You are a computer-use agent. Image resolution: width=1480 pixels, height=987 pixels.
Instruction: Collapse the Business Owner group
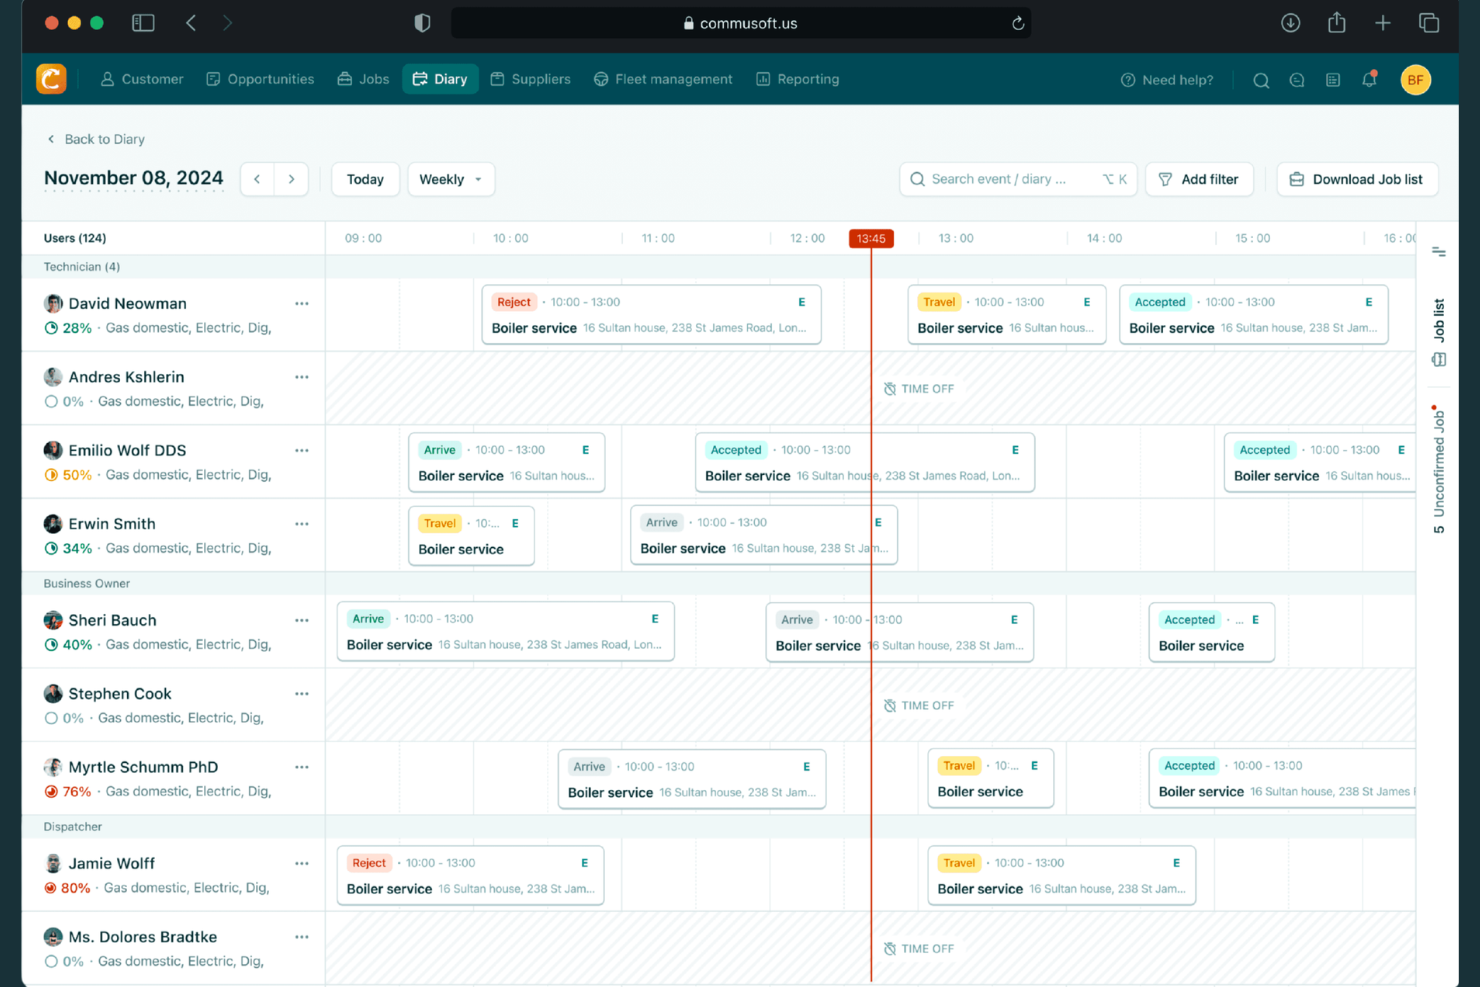tap(87, 583)
